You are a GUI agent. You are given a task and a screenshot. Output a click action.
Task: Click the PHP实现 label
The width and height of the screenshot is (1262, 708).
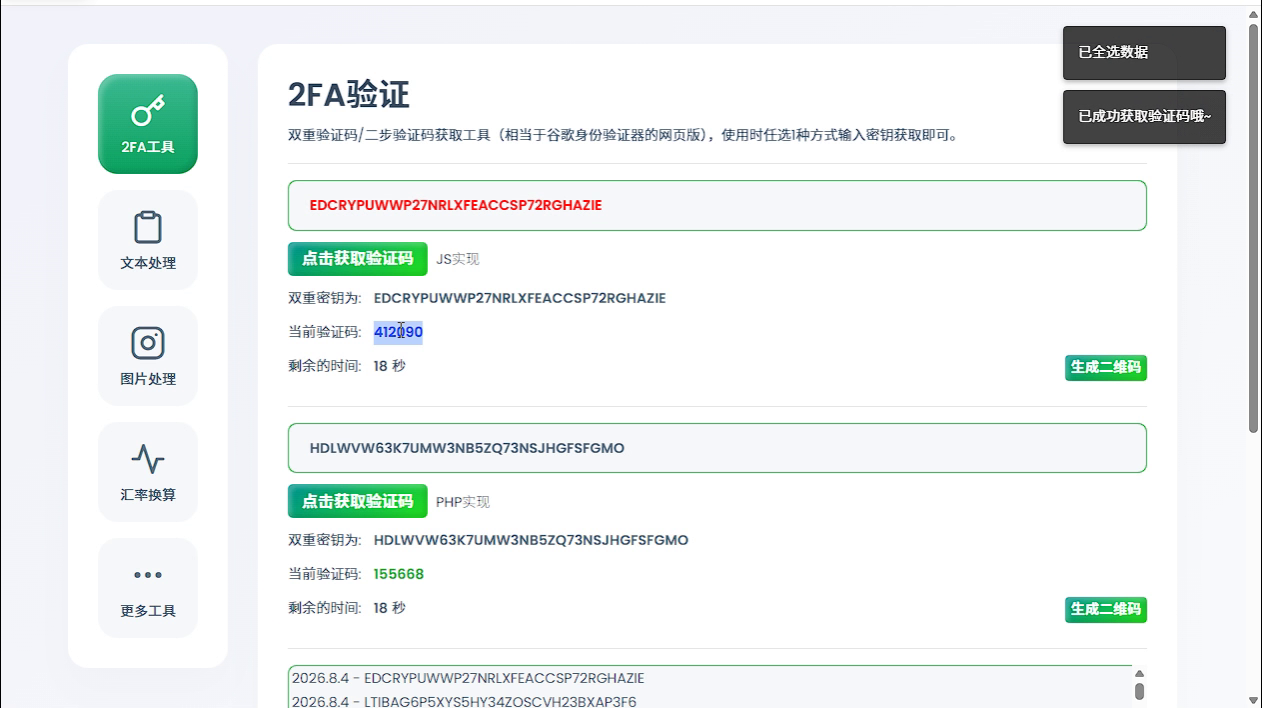[x=463, y=502]
